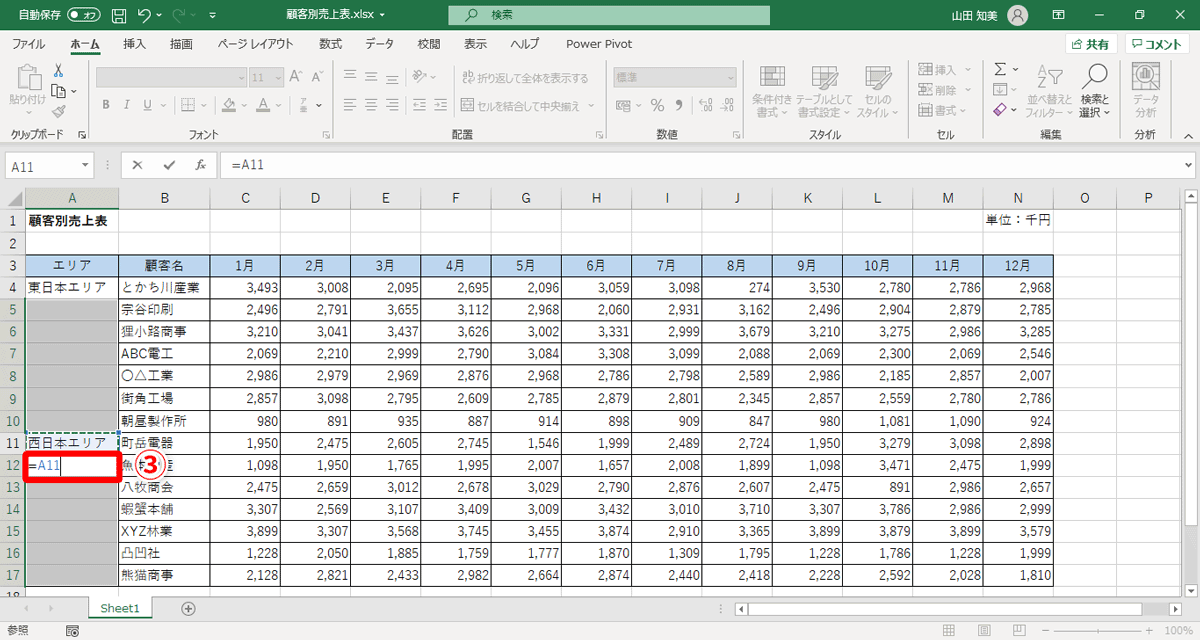Switch to the Power Pivot tab
This screenshot has width=1200, height=640.
coord(599,44)
